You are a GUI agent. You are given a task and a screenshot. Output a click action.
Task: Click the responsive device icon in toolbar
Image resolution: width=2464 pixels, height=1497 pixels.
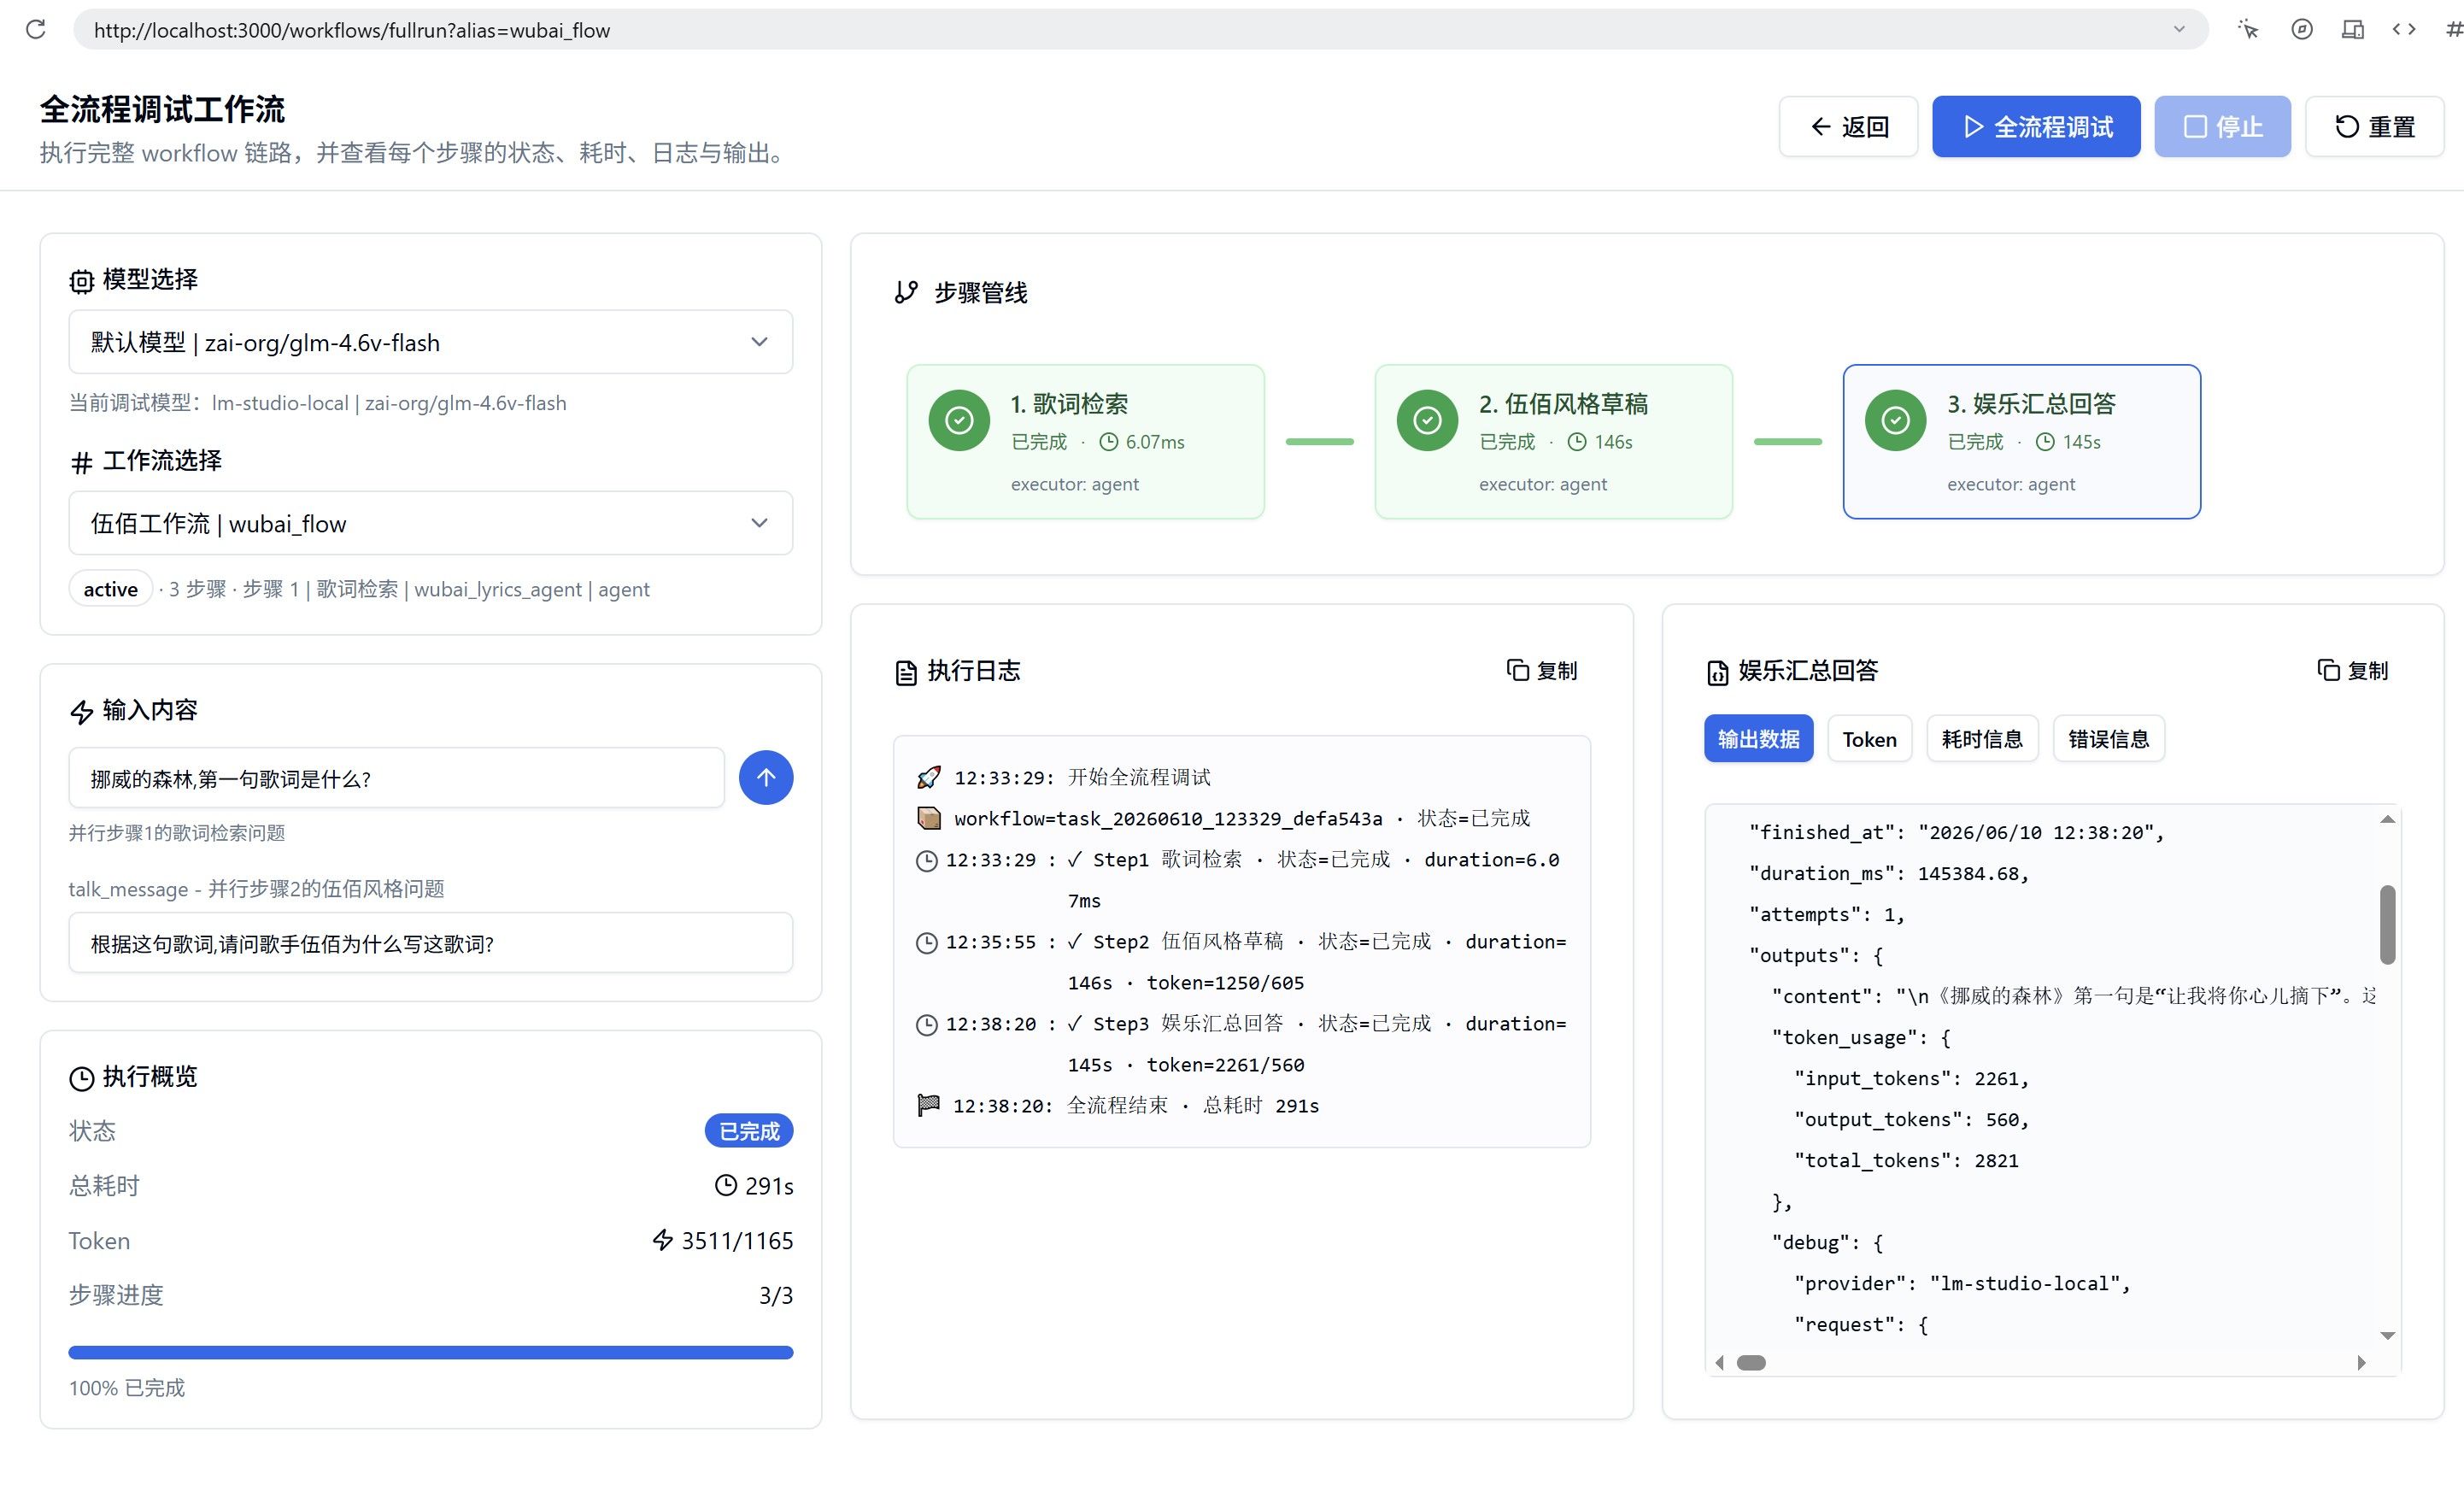point(2353,29)
